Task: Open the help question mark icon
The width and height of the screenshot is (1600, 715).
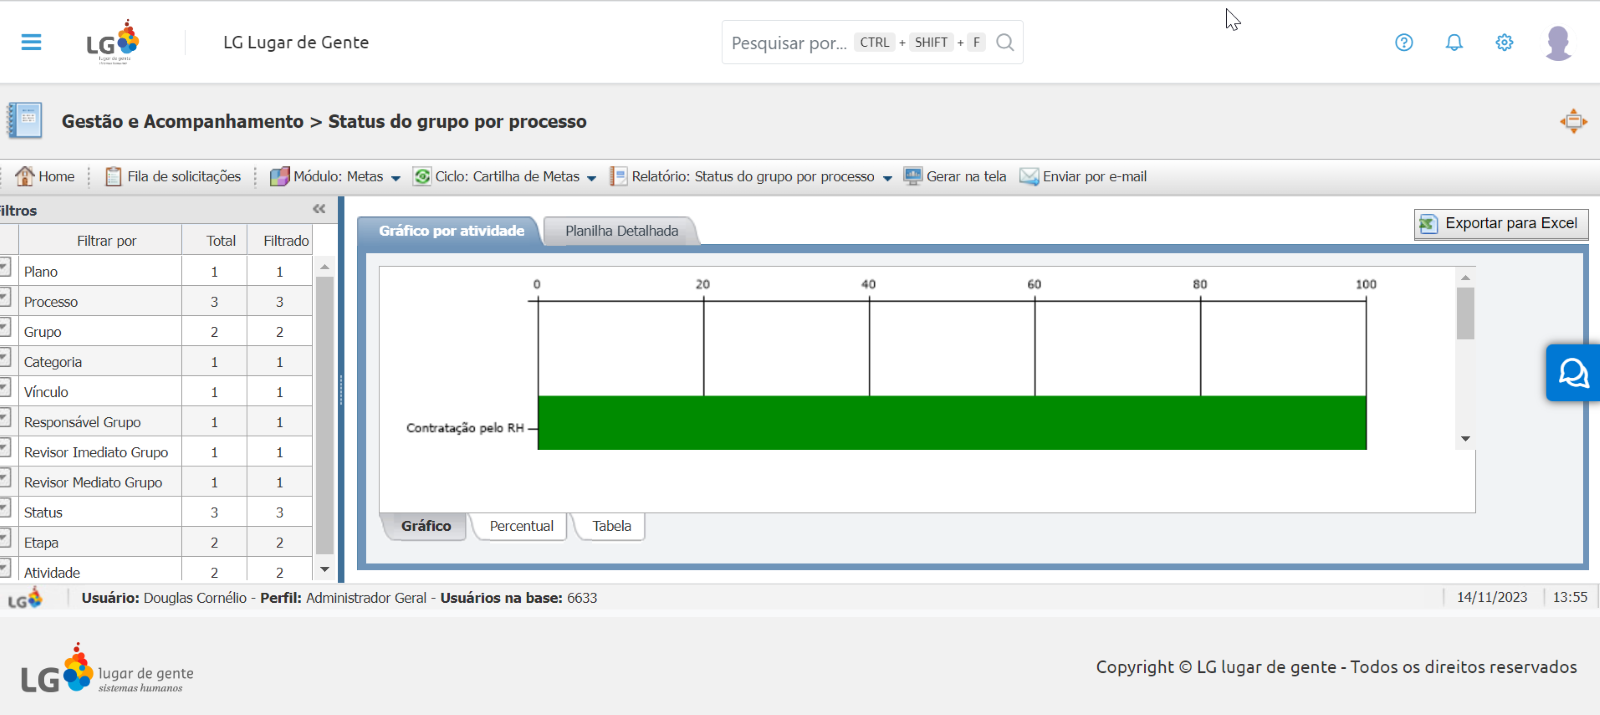Action: click(x=1404, y=42)
